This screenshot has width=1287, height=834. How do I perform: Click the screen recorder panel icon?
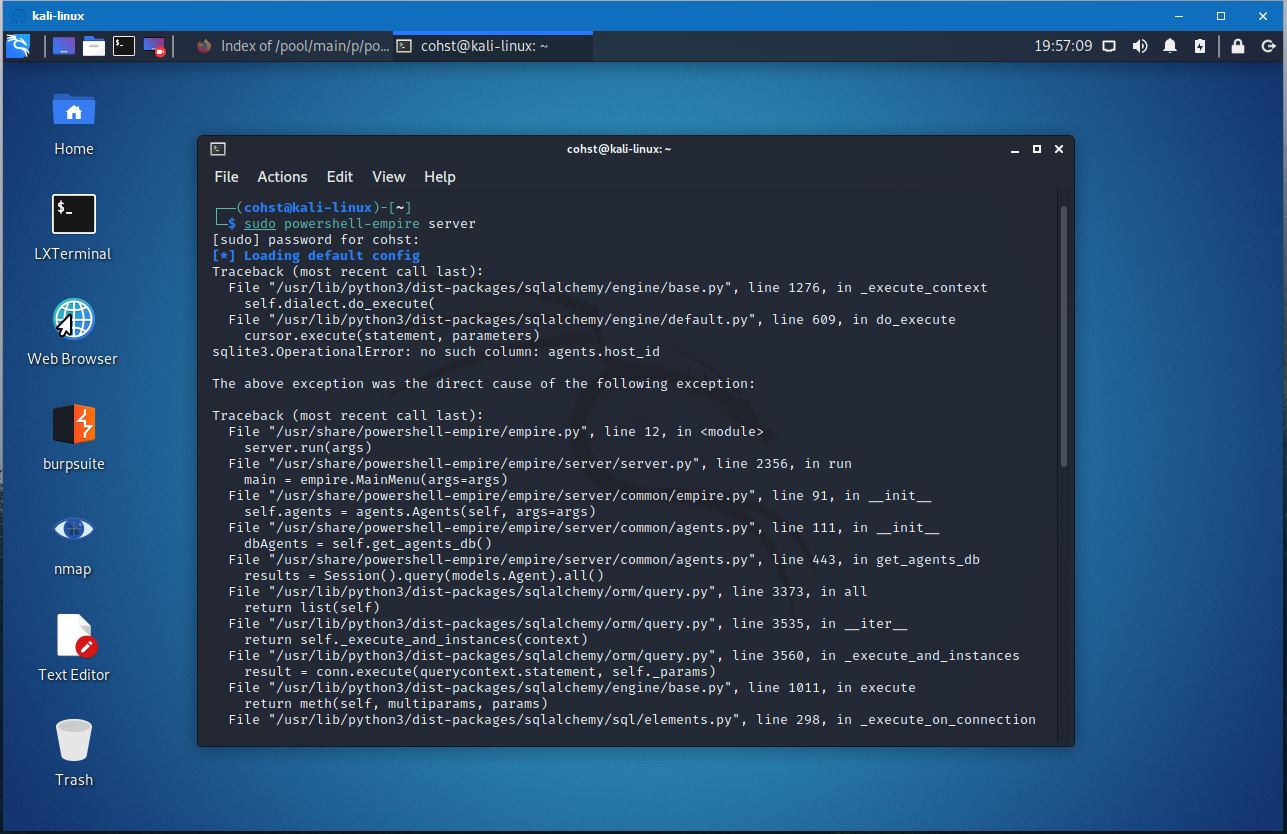(154, 46)
